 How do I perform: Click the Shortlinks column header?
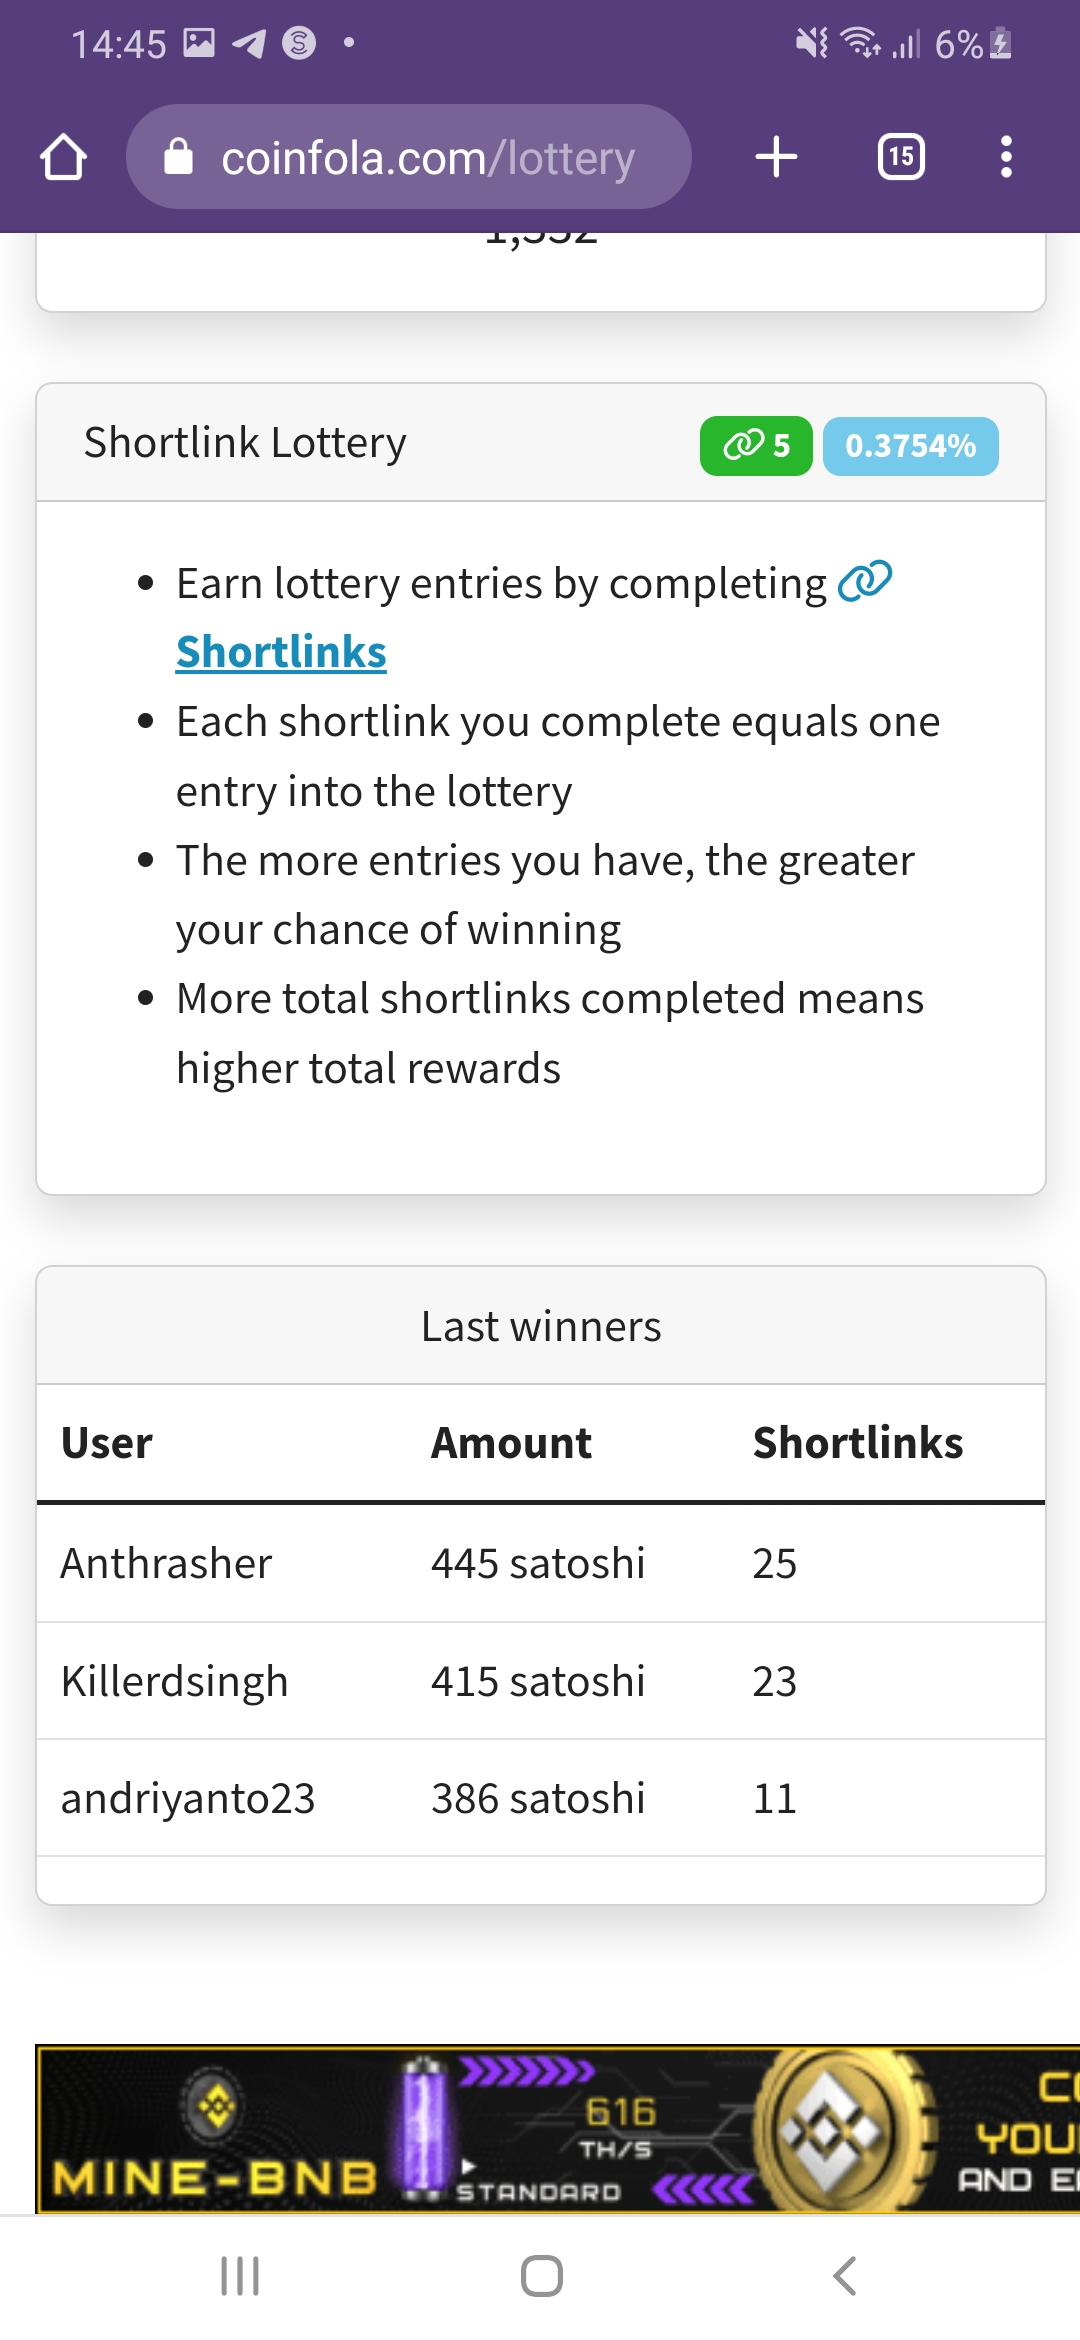858,1443
